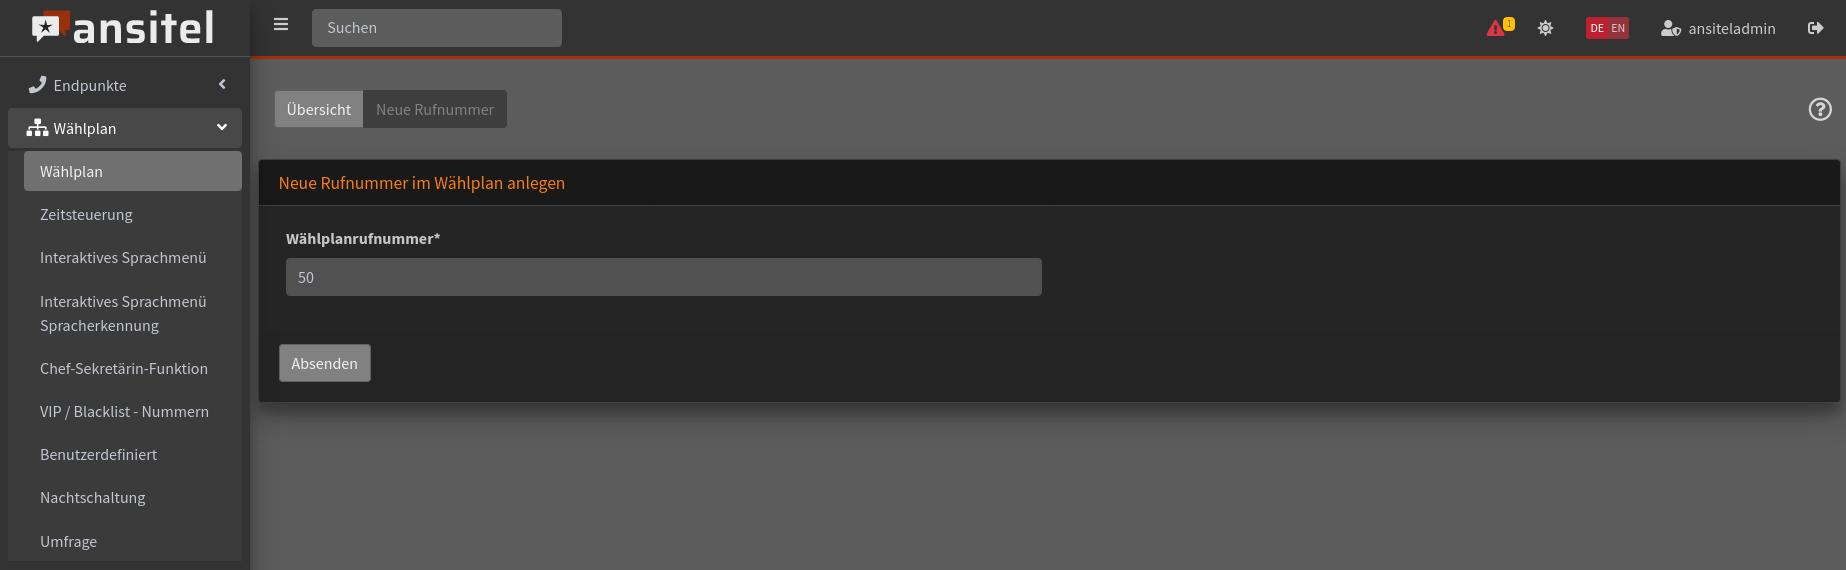Open Zeitsteuerung in the sidebar
Image resolution: width=1846 pixels, height=570 pixels.
pyautogui.click(x=86, y=214)
